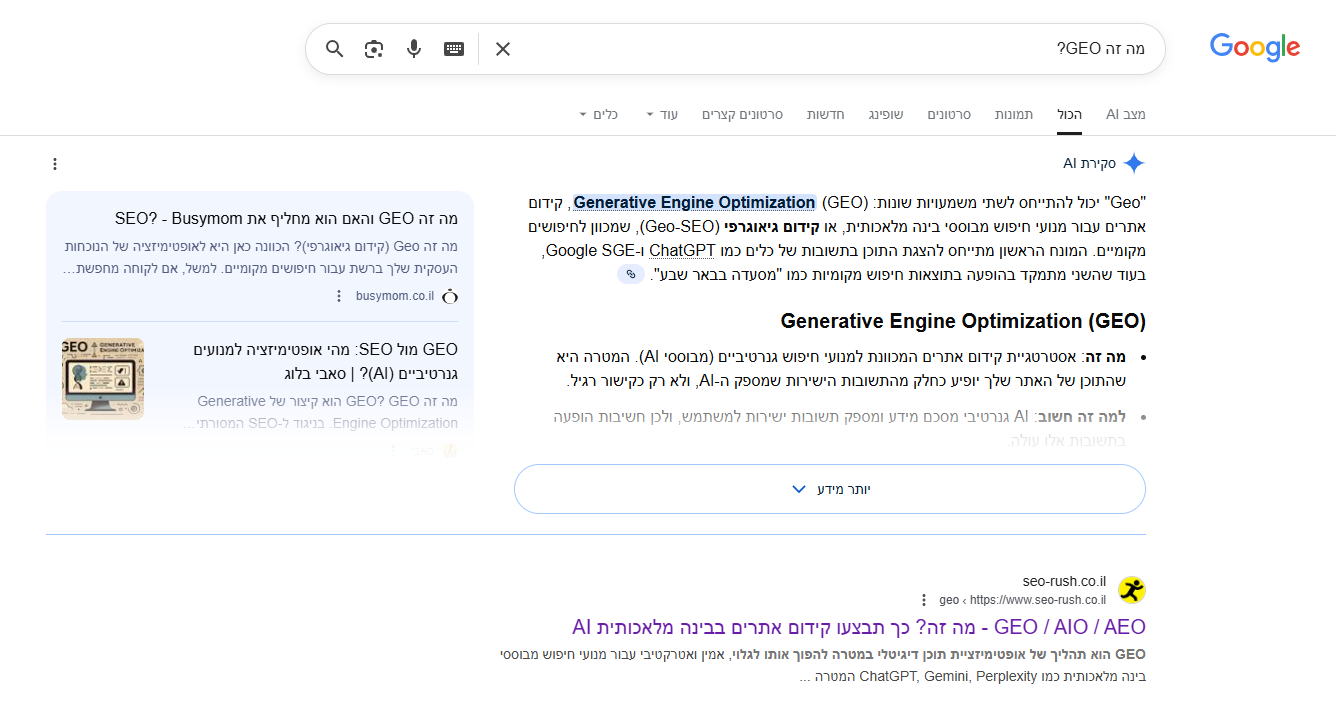Open the on-screen keyboard icon
Viewport: 1336px width, 713px height.
(x=454, y=49)
